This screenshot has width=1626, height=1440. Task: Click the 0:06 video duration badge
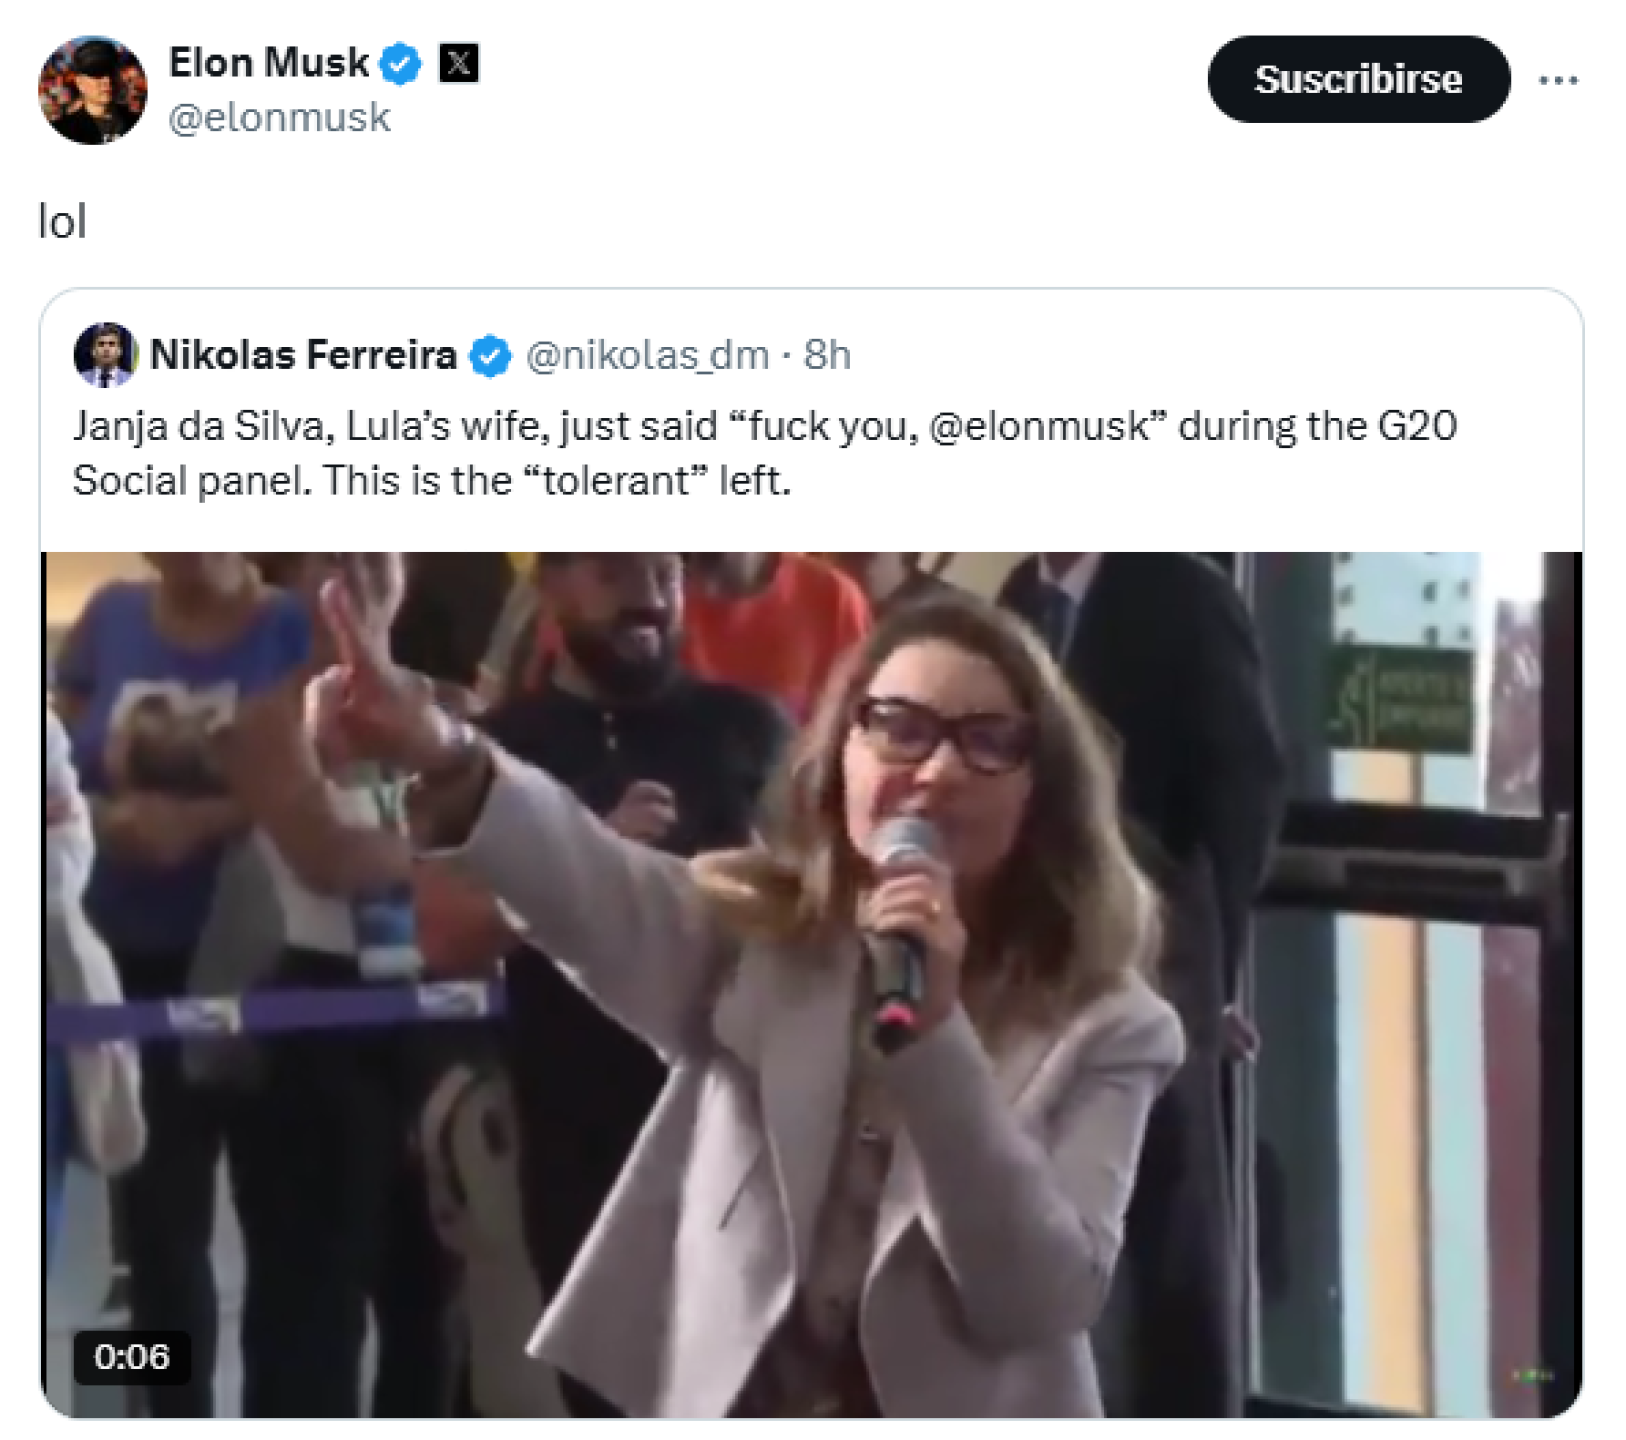click(x=132, y=1356)
